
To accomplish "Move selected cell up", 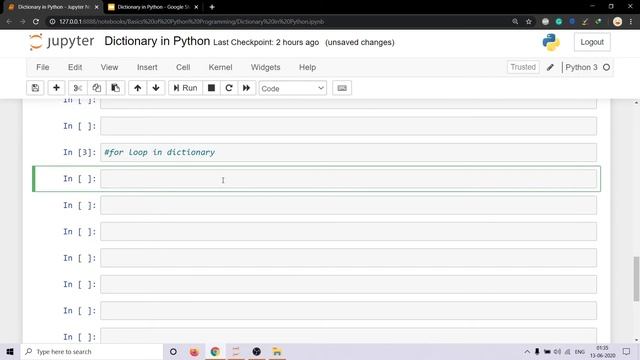I will point(138,88).
